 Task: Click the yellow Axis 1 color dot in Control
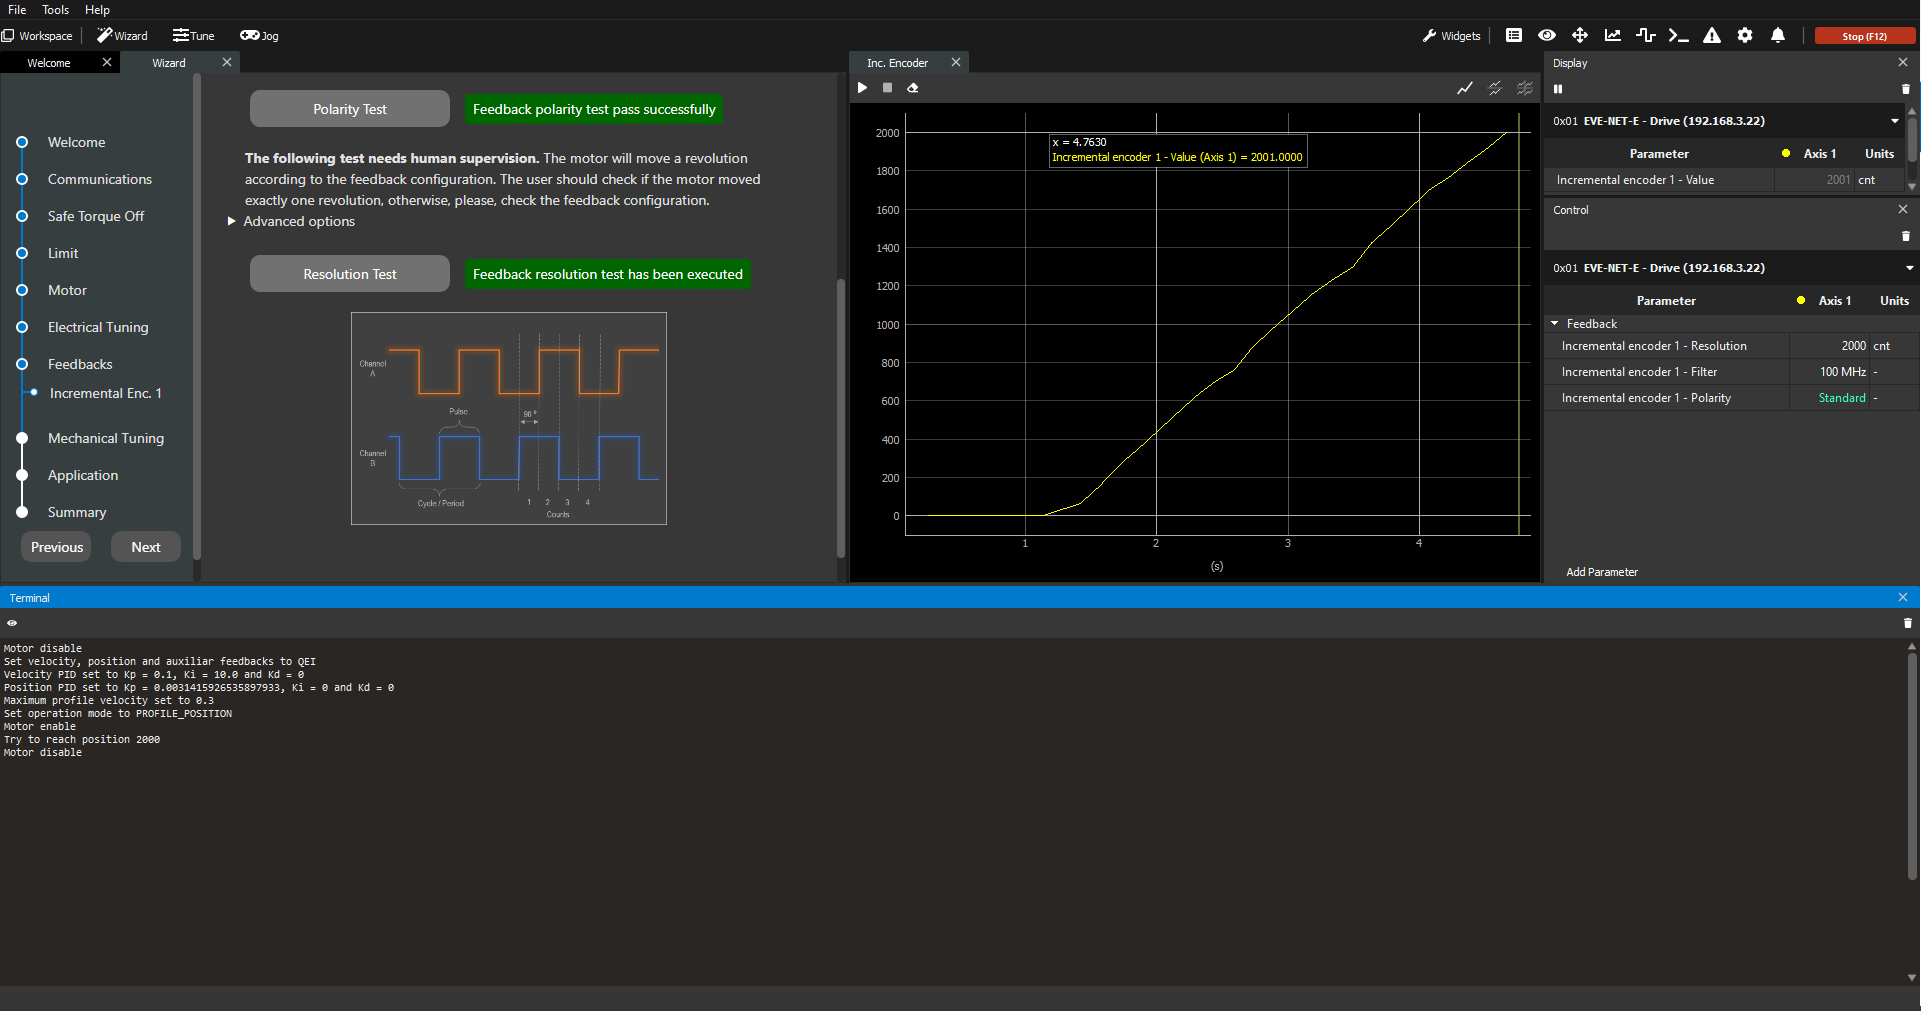[1801, 301]
